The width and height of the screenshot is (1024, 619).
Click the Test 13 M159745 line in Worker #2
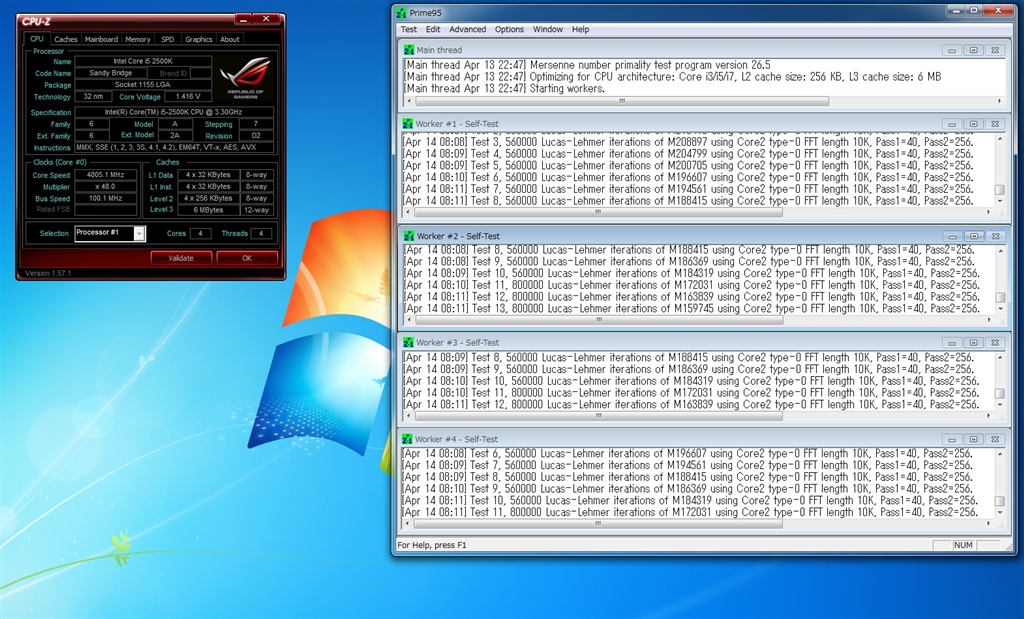[x=692, y=309]
